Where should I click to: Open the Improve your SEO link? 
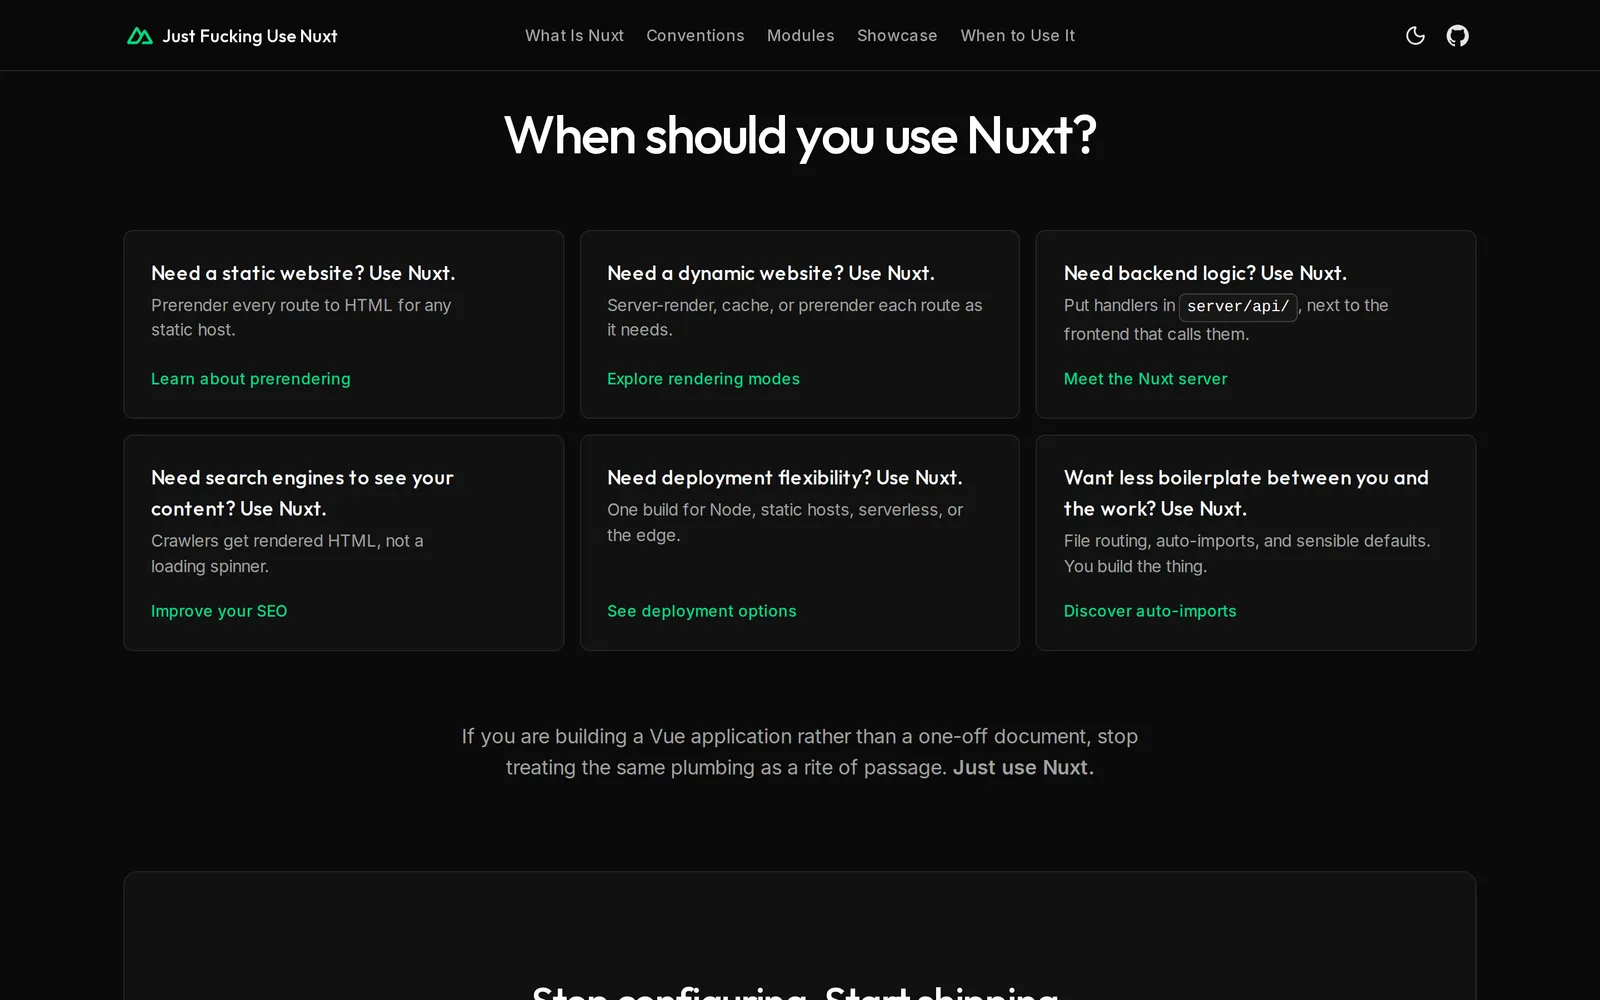pos(219,611)
